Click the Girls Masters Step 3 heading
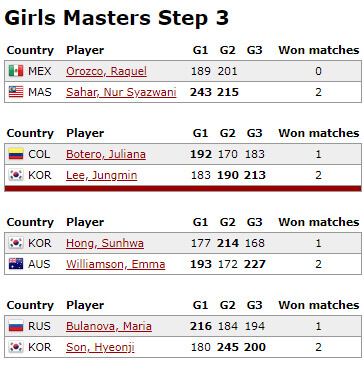 pyautogui.click(x=117, y=18)
